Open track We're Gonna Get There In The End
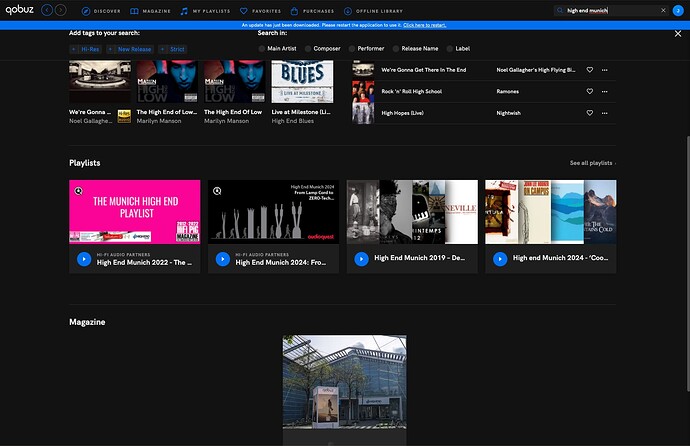The image size is (690, 446). point(423,69)
